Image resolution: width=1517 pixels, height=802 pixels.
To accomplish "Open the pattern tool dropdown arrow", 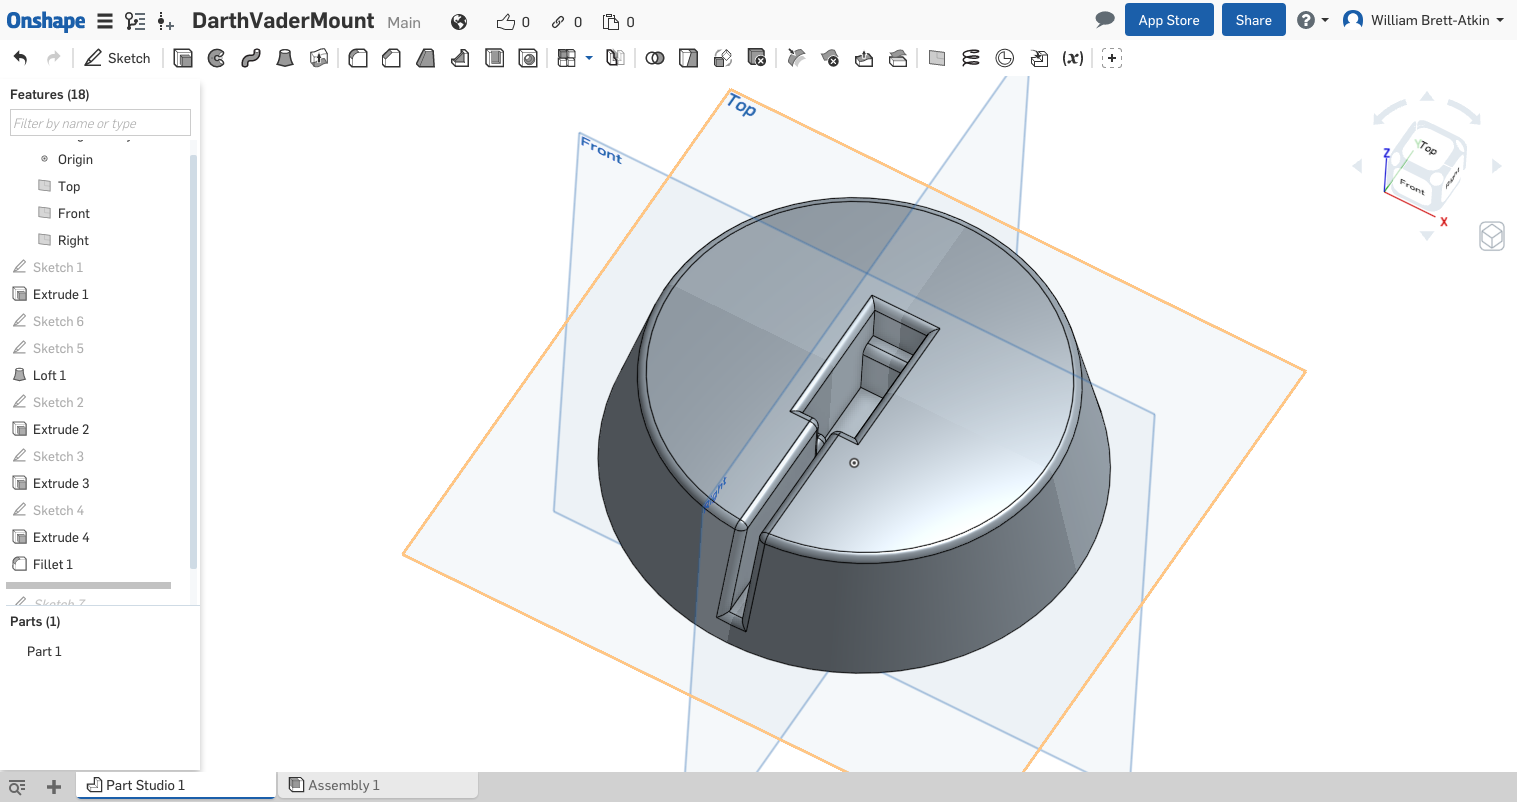I will pyautogui.click(x=589, y=58).
